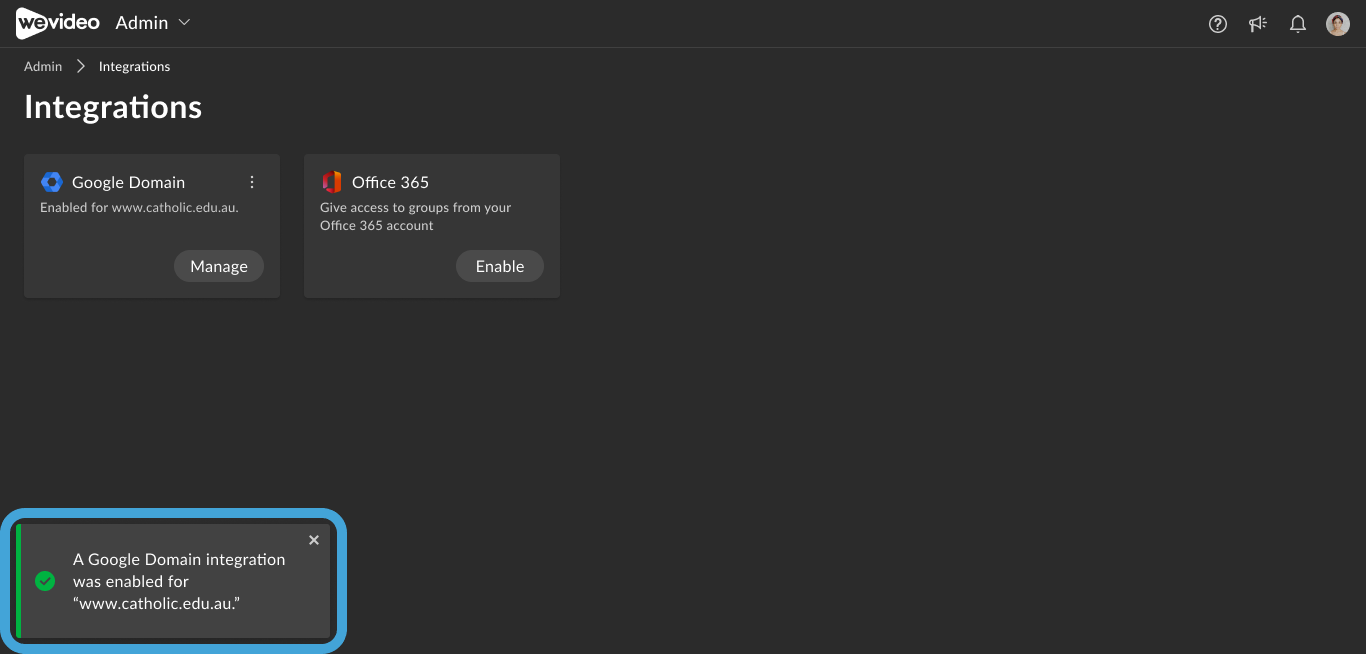Expand the Admin dropdown in header

153,23
